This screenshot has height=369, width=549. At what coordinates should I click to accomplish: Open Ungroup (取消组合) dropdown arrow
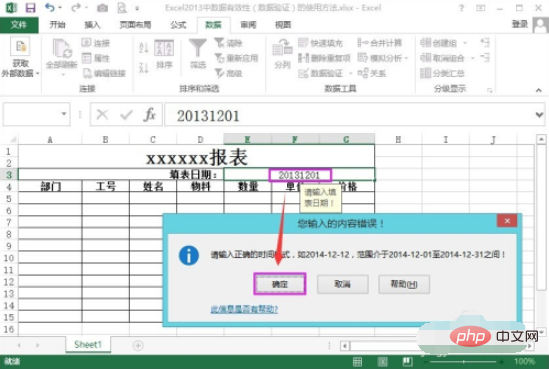tap(472, 58)
